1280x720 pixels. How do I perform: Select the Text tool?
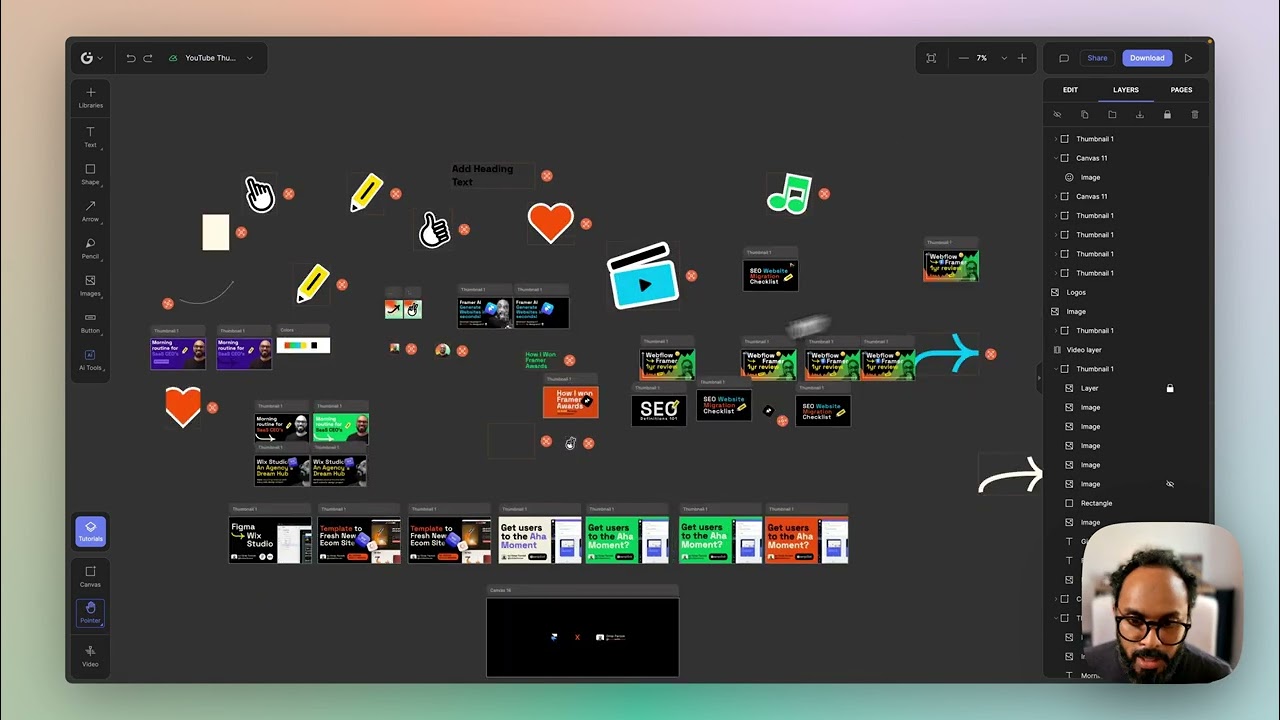(90, 136)
